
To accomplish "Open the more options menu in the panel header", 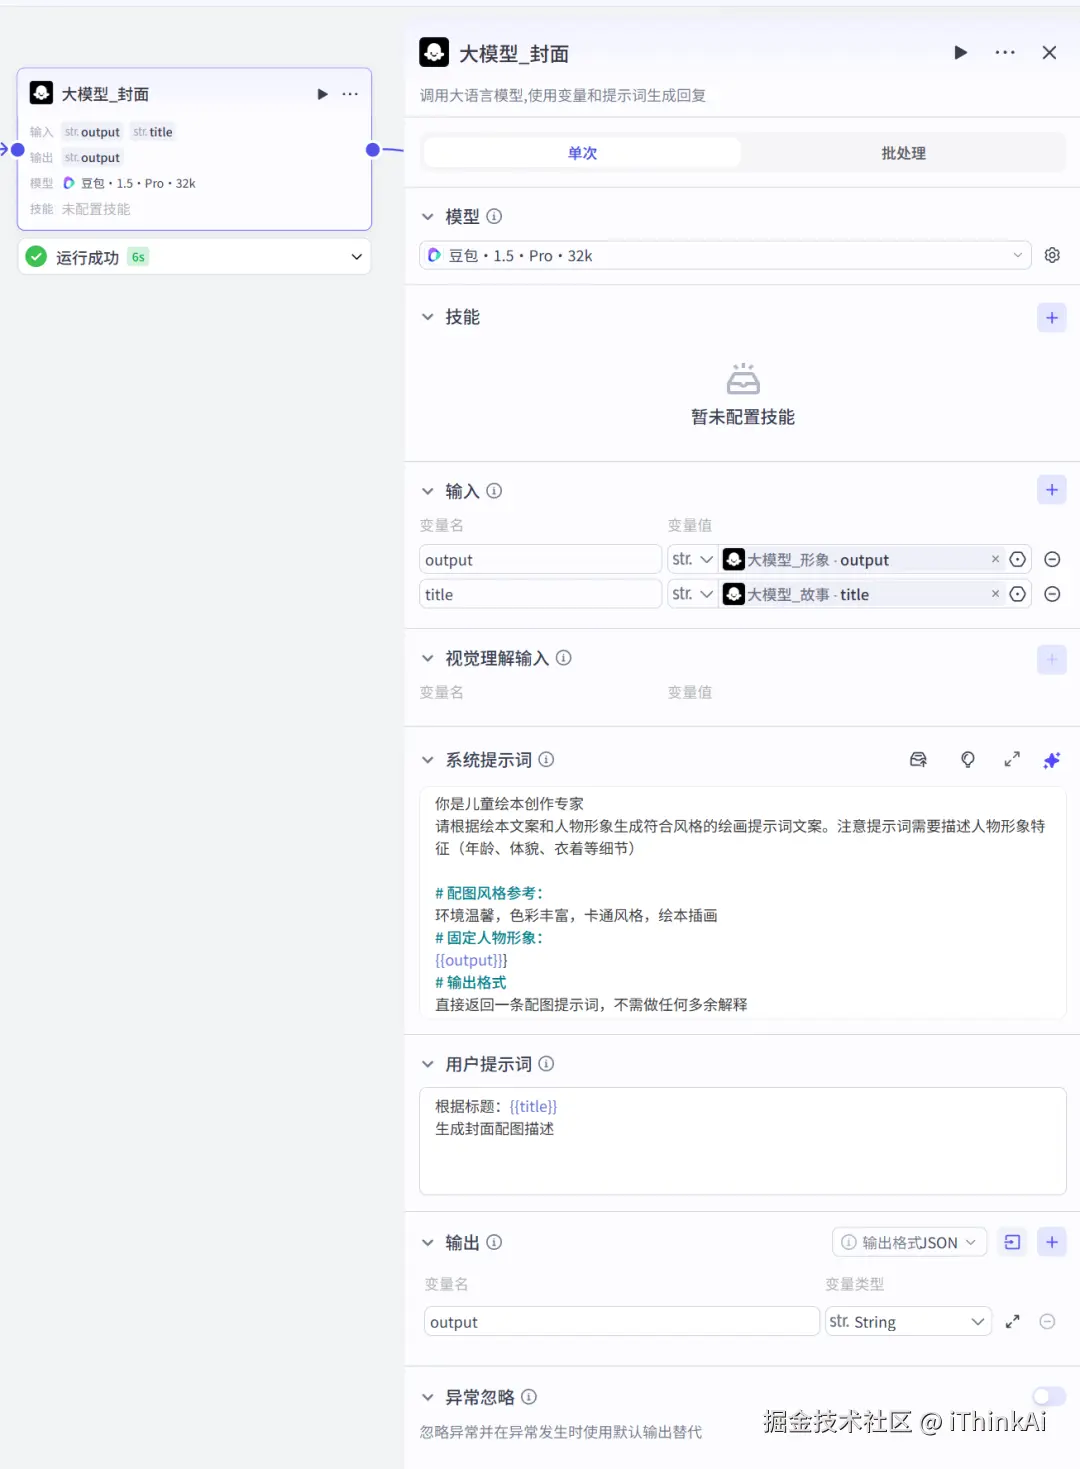I will click(x=1004, y=52).
